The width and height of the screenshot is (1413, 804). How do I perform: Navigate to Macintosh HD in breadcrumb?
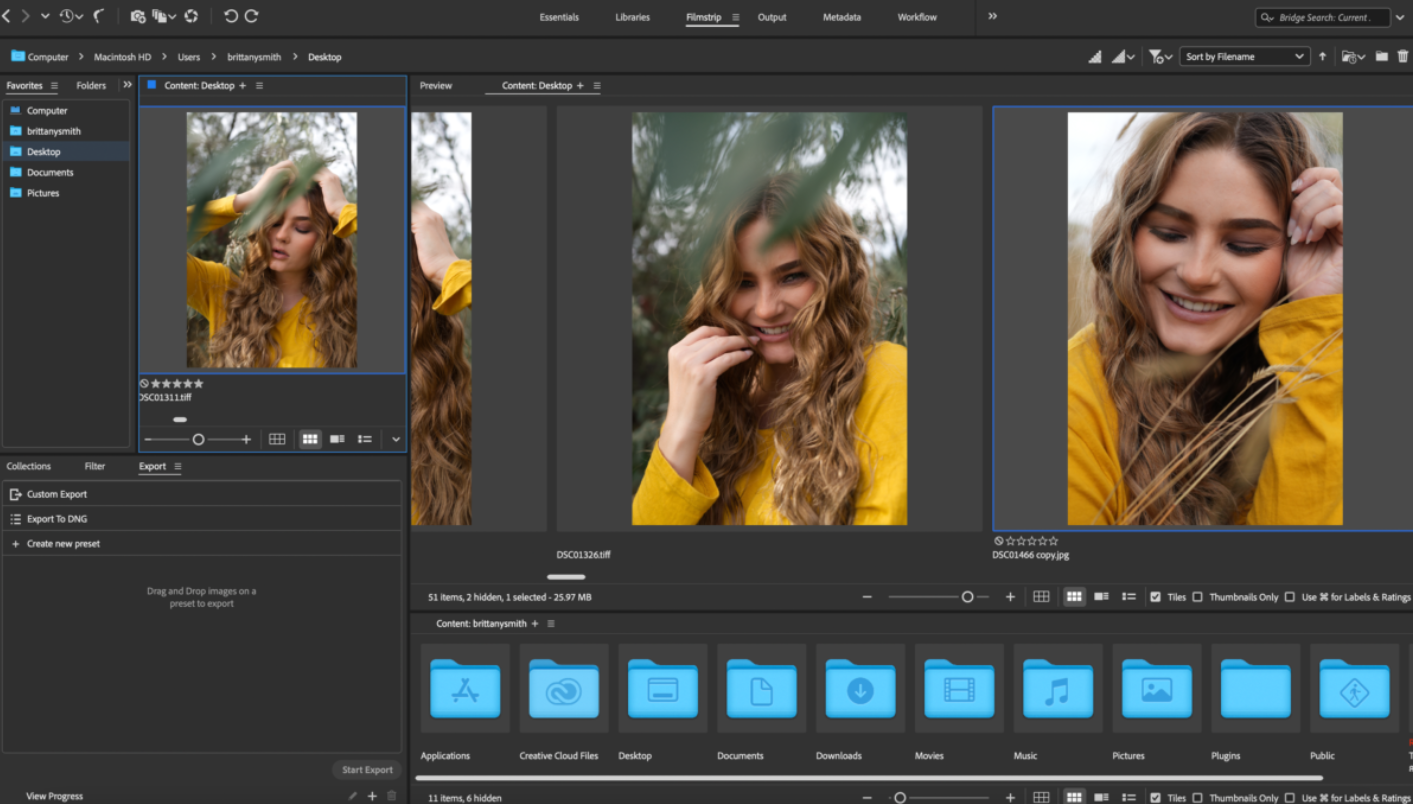coord(122,57)
